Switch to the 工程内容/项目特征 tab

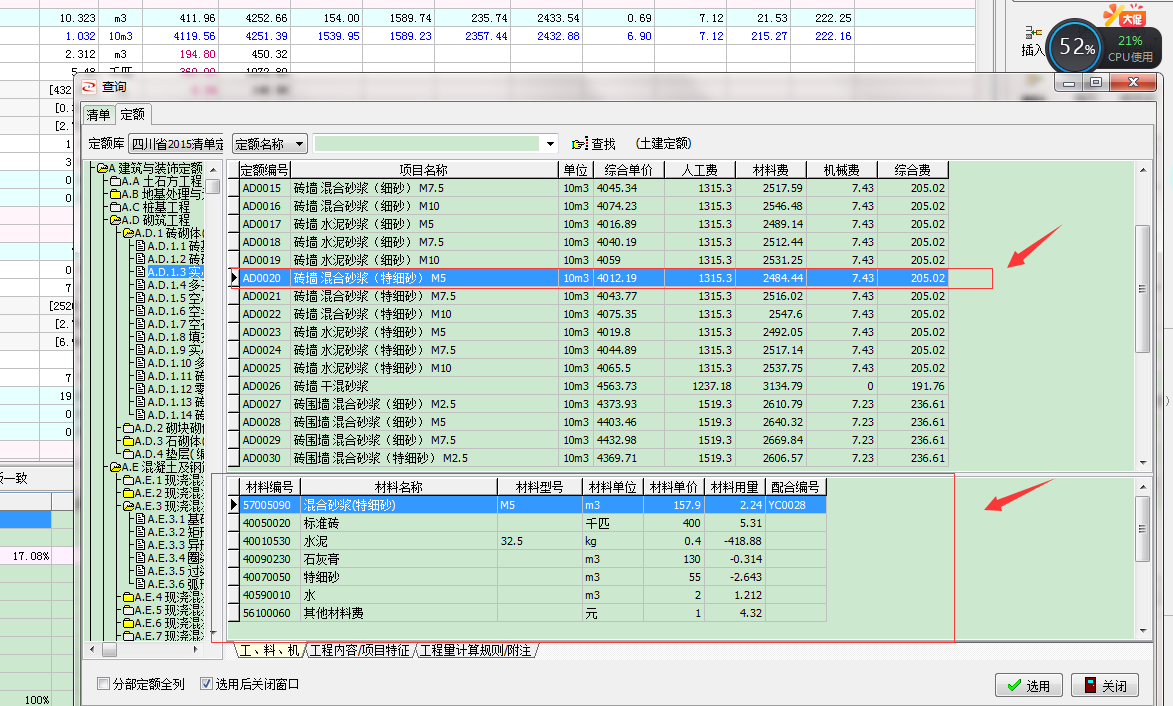click(360, 651)
